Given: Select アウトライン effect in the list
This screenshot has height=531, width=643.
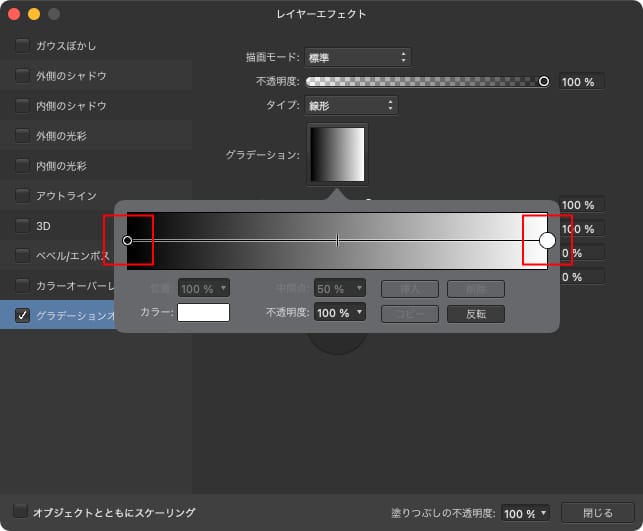Looking at the screenshot, I should [x=66, y=196].
